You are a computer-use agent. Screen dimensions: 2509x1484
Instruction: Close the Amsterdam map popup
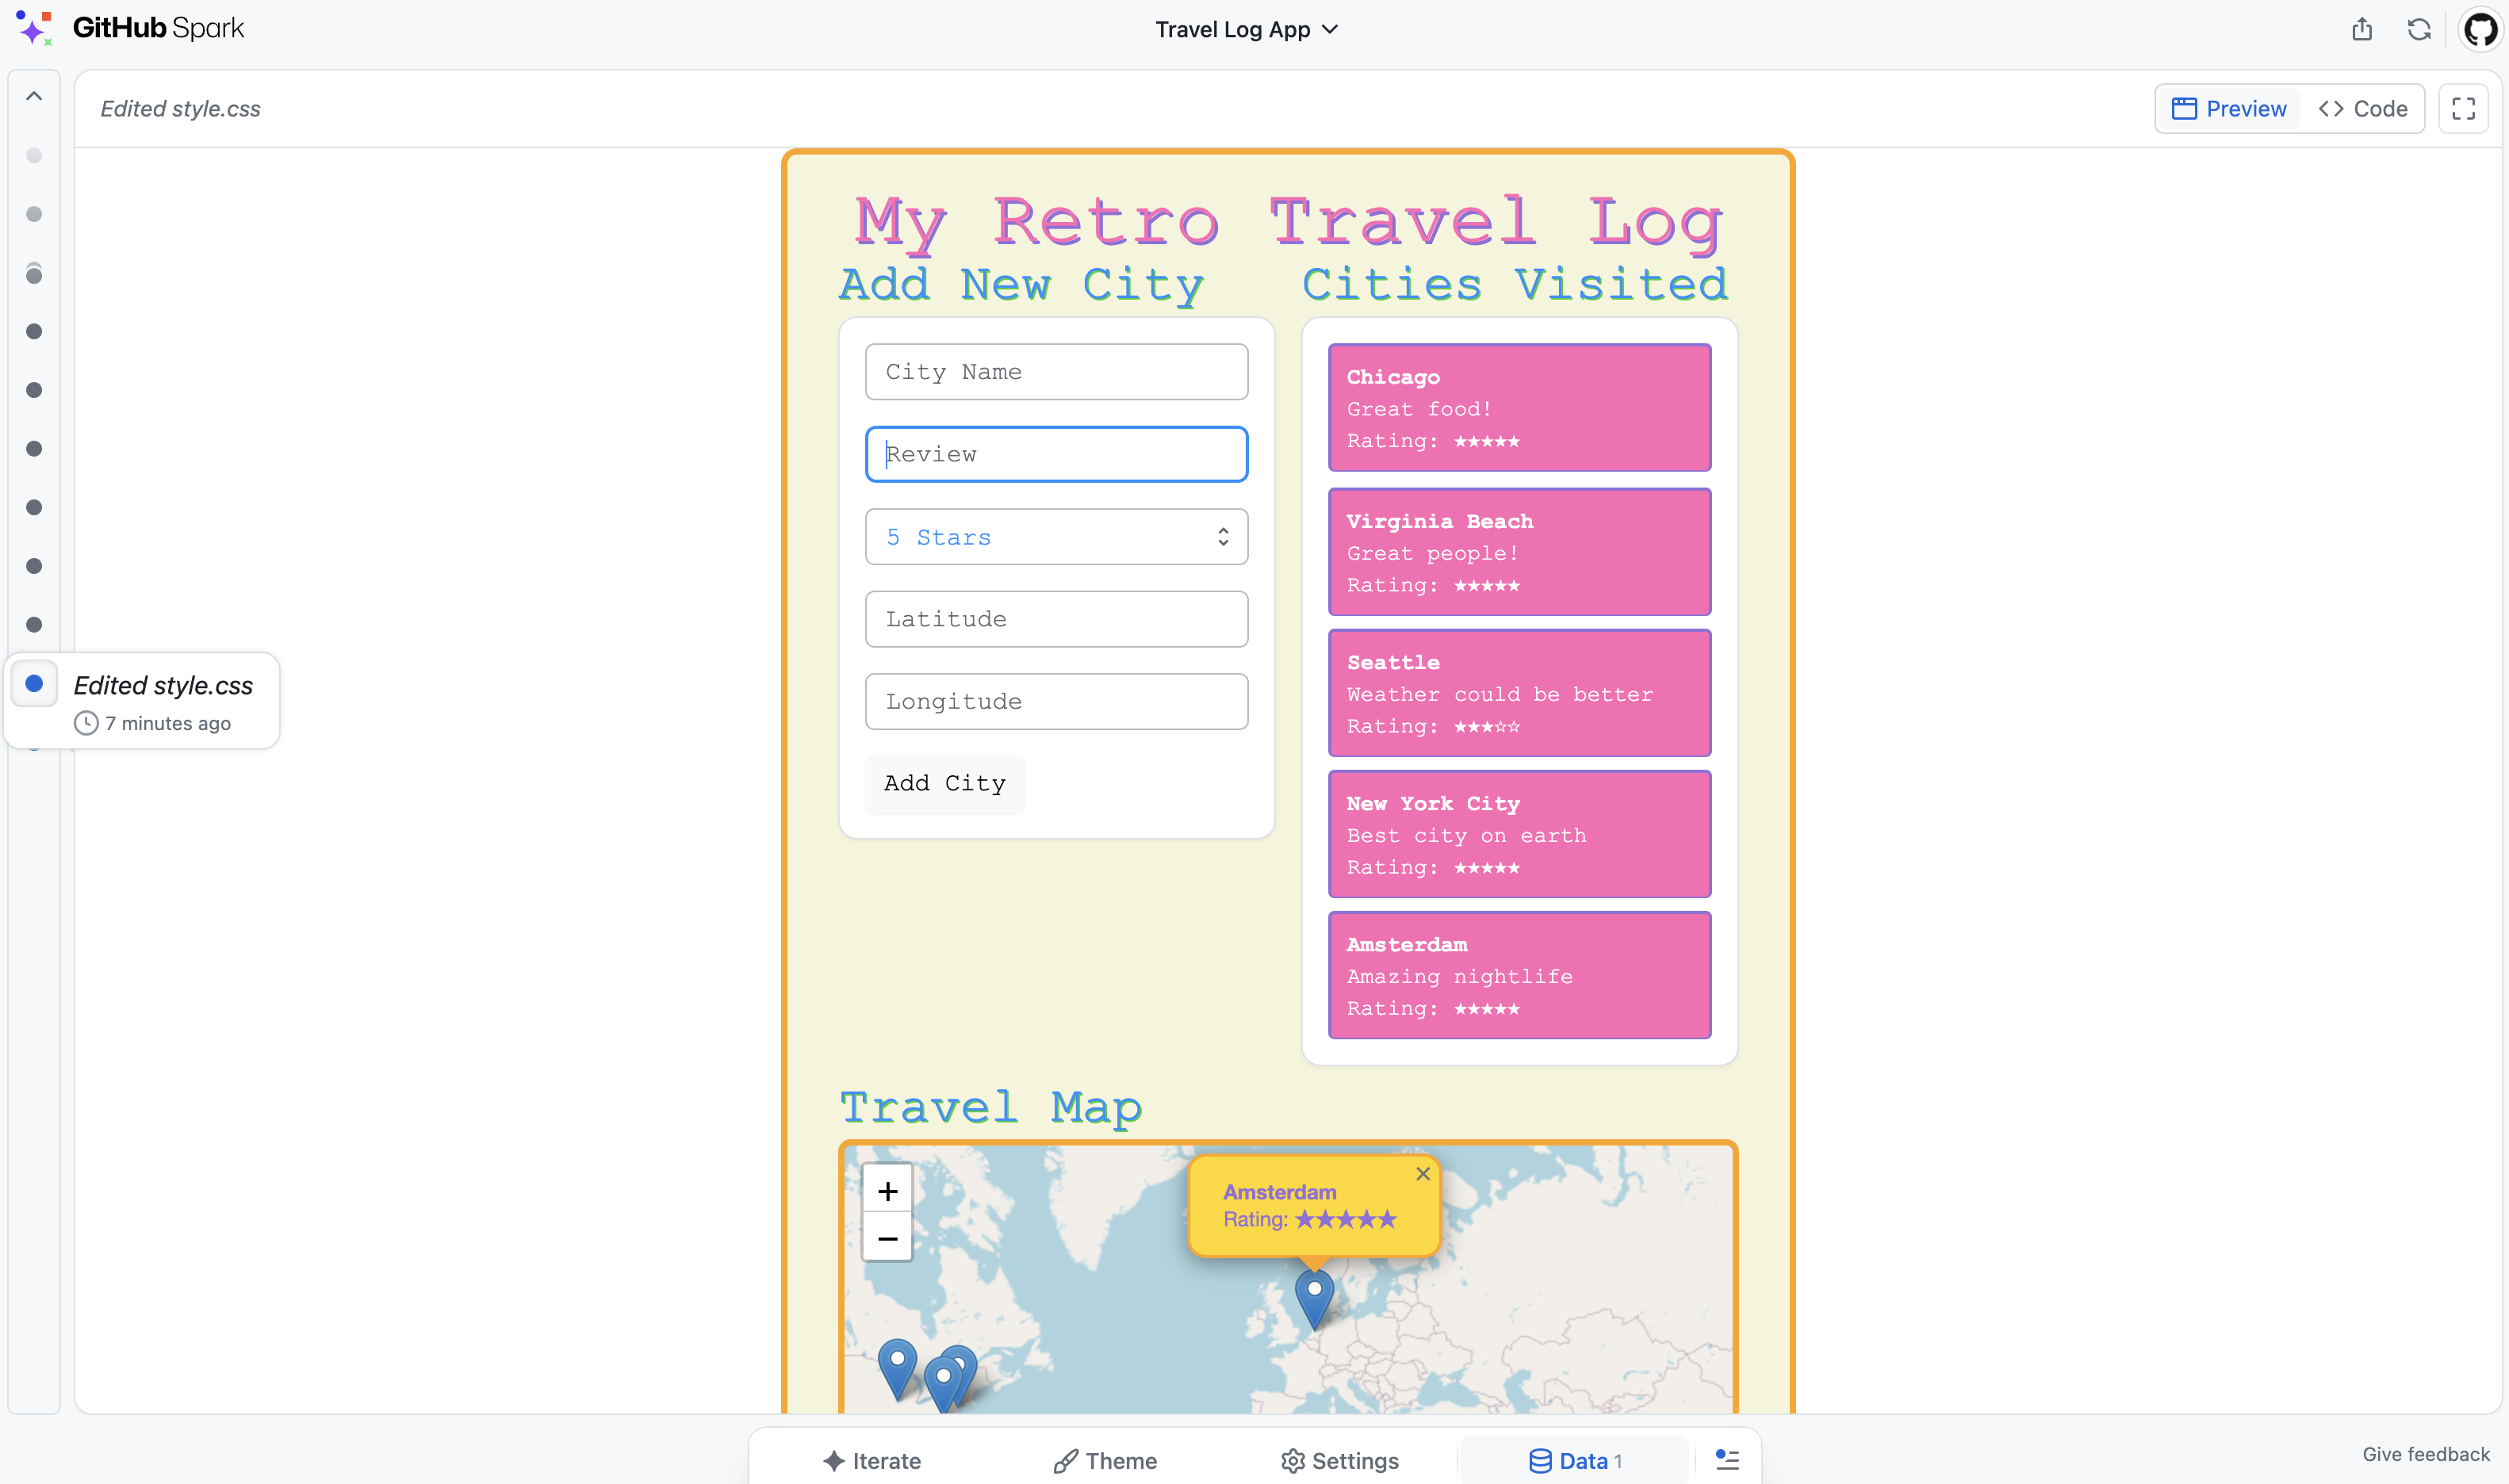click(1423, 1174)
